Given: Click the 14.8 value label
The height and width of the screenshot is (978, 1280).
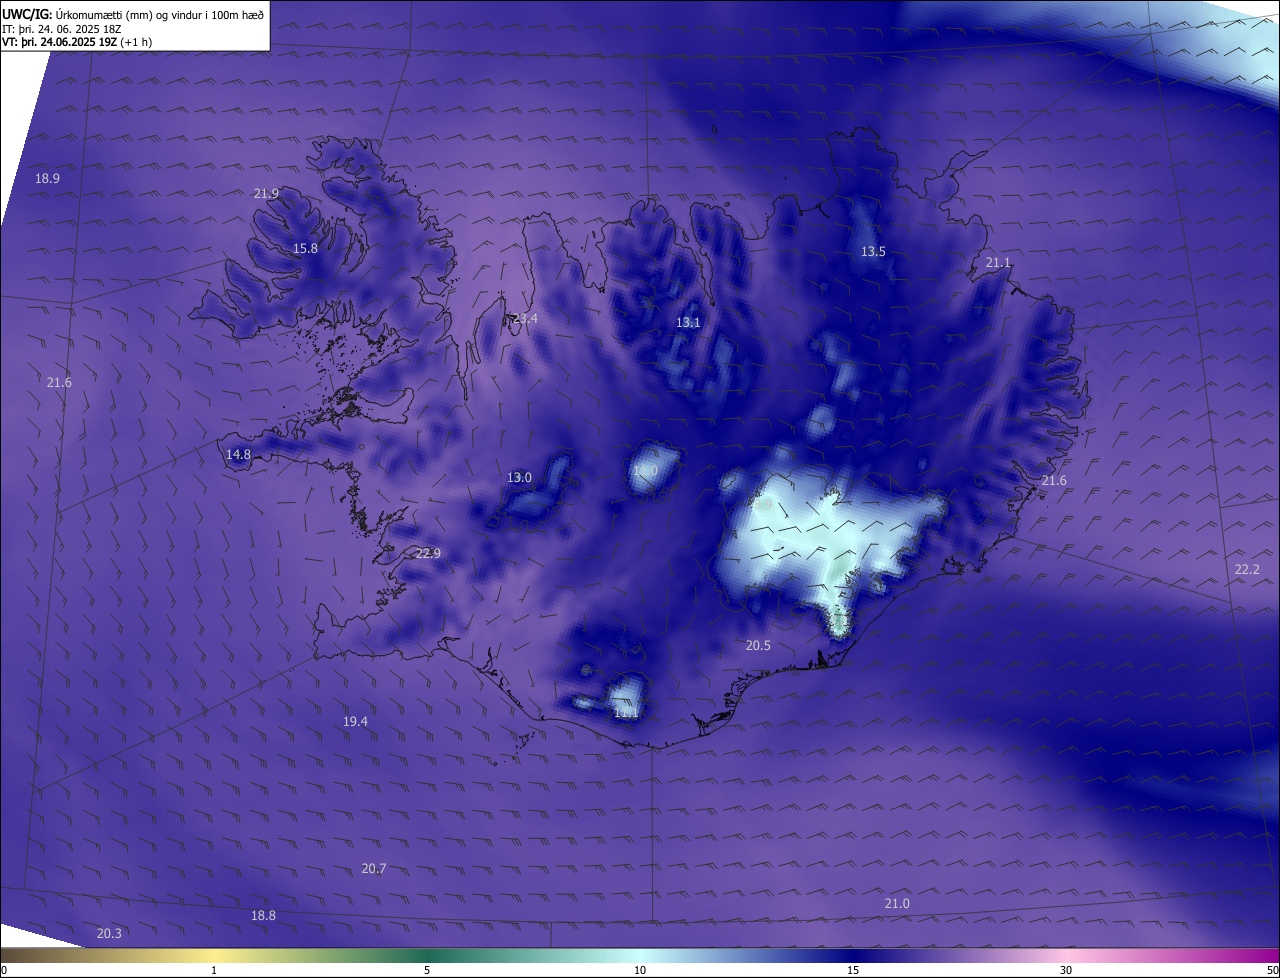Looking at the screenshot, I should click(x=238, y=454).
